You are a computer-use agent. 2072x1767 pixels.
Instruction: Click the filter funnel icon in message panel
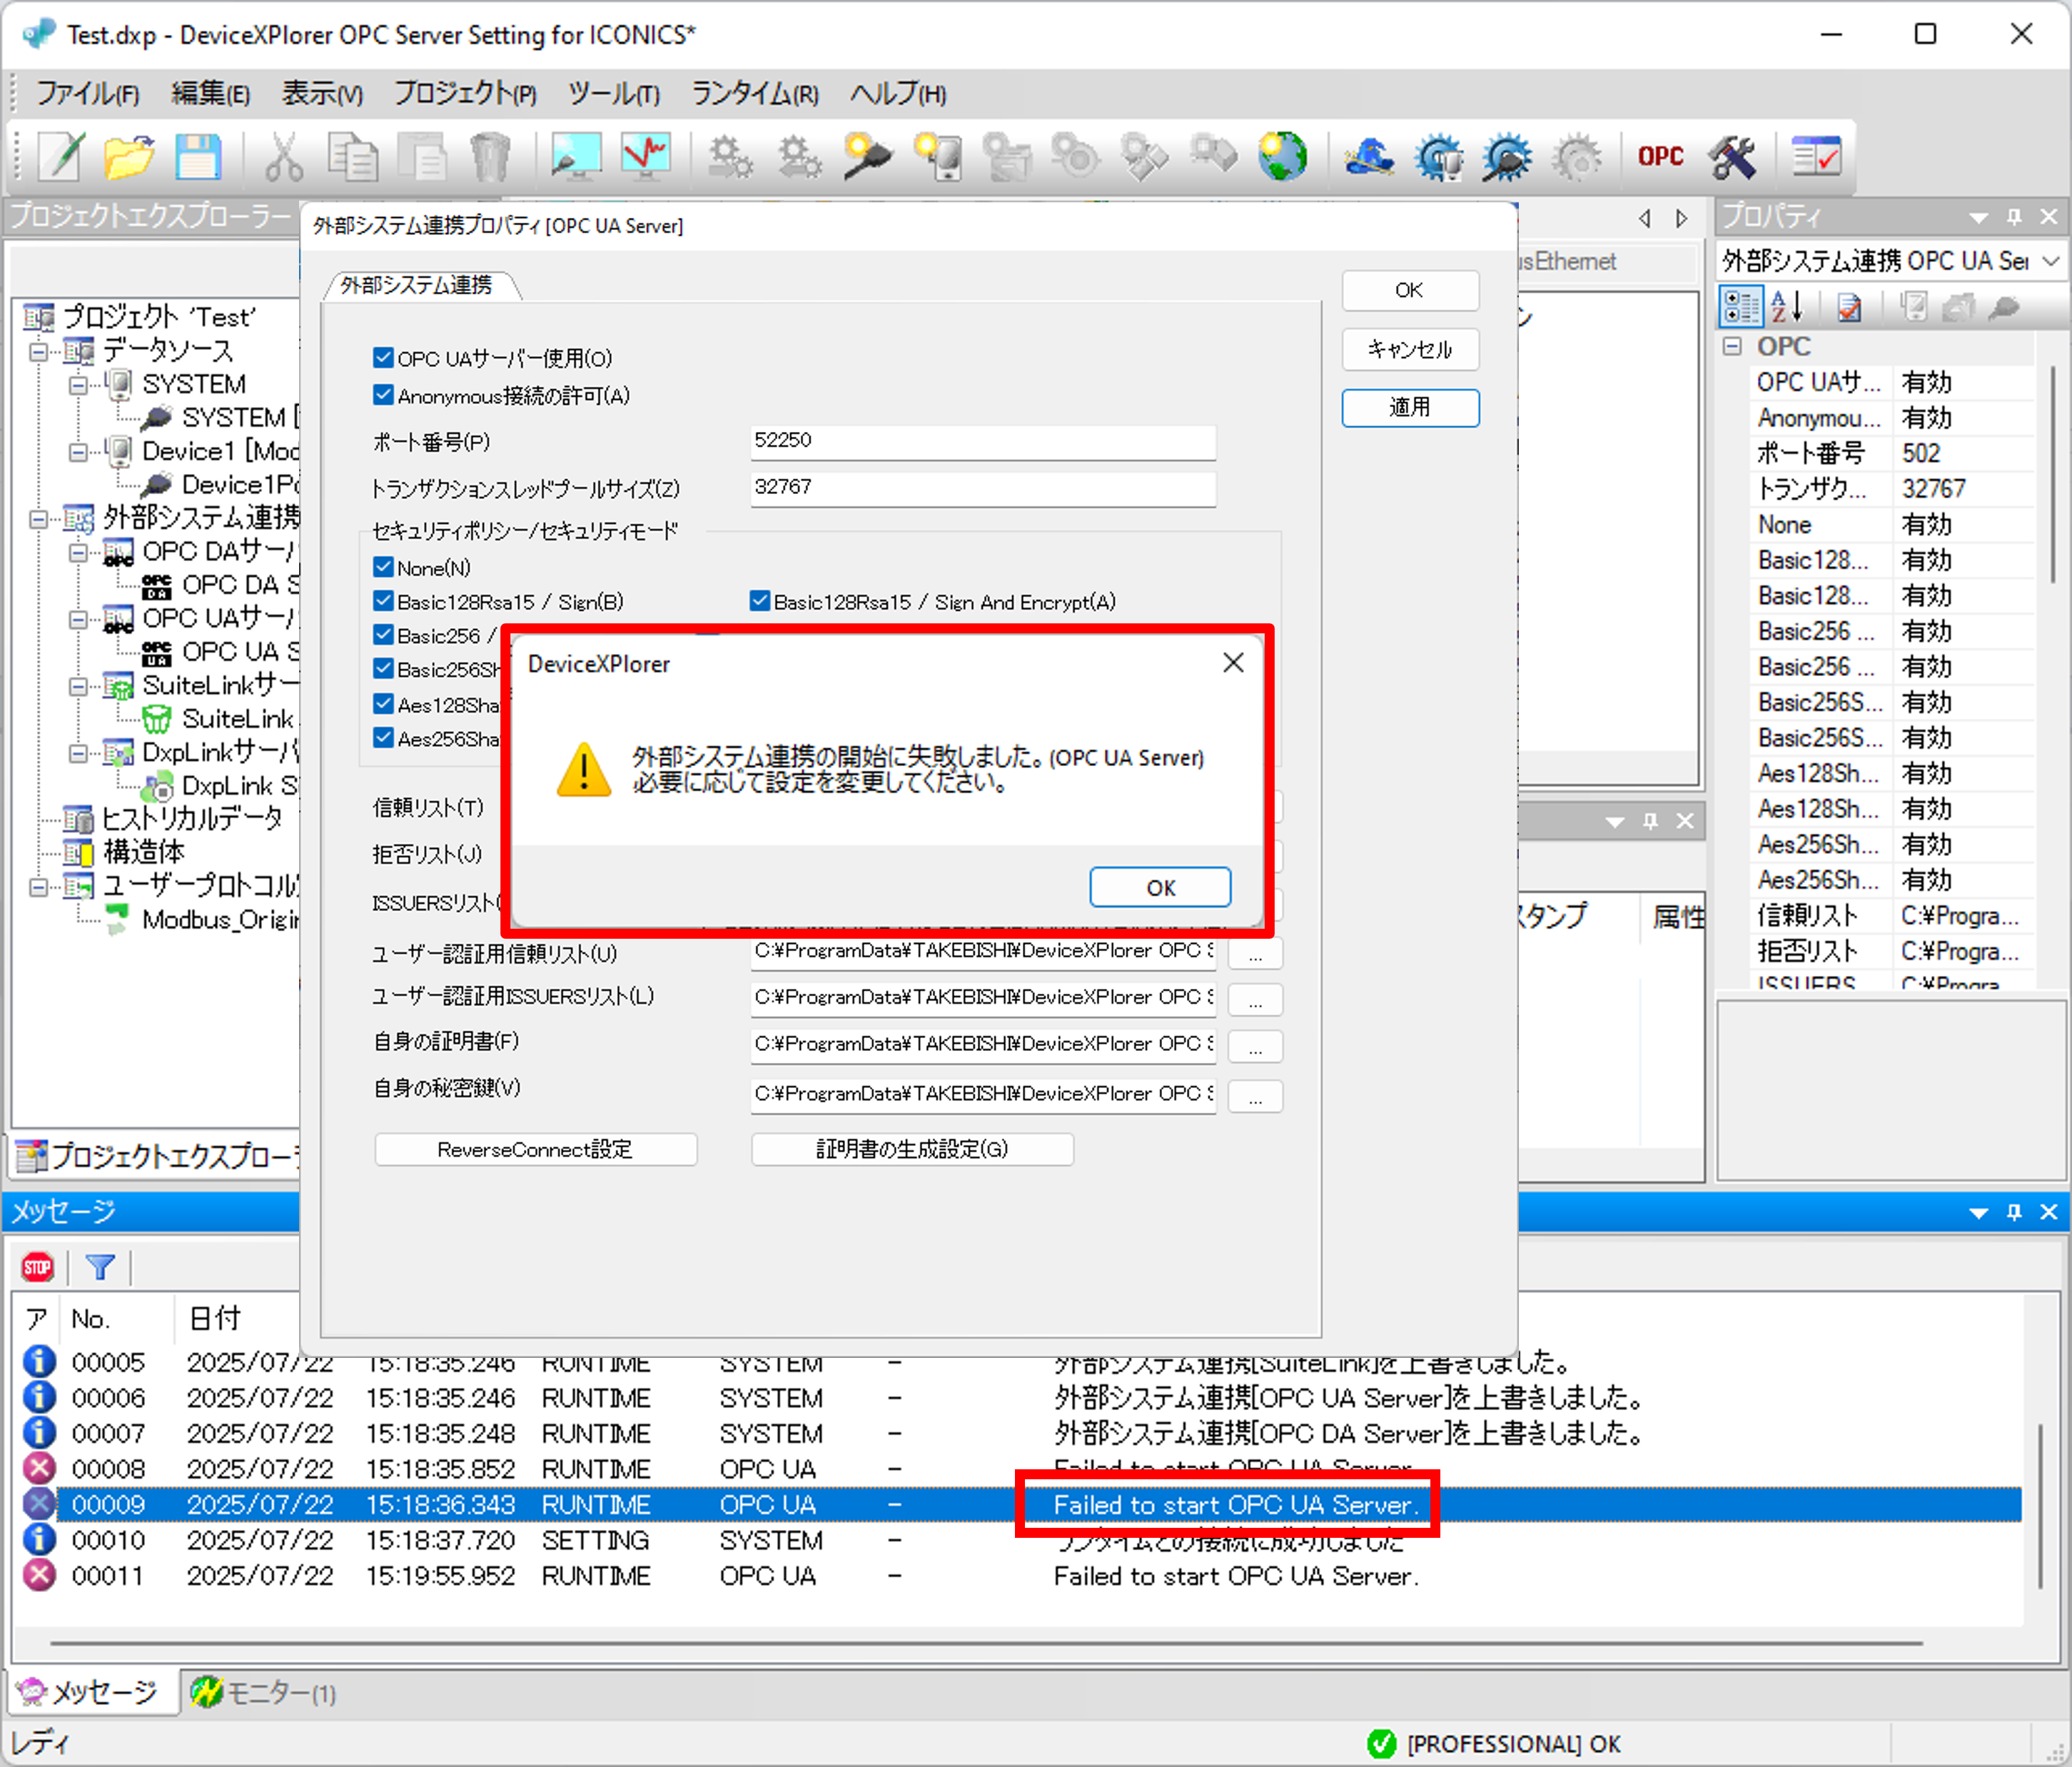point(100,1268)
